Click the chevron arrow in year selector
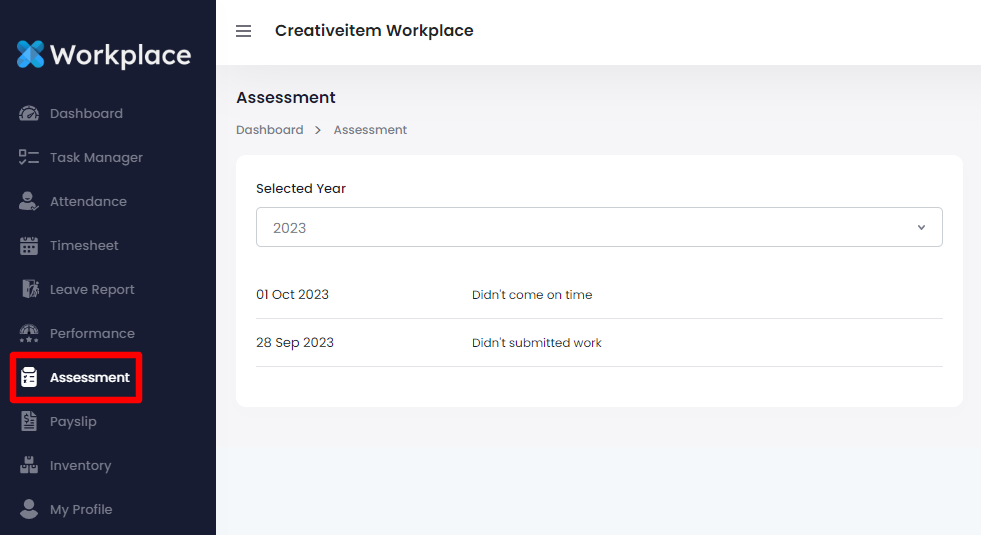Image resolution: width=981 pixels, height=535 pixels. click(921, 228)
